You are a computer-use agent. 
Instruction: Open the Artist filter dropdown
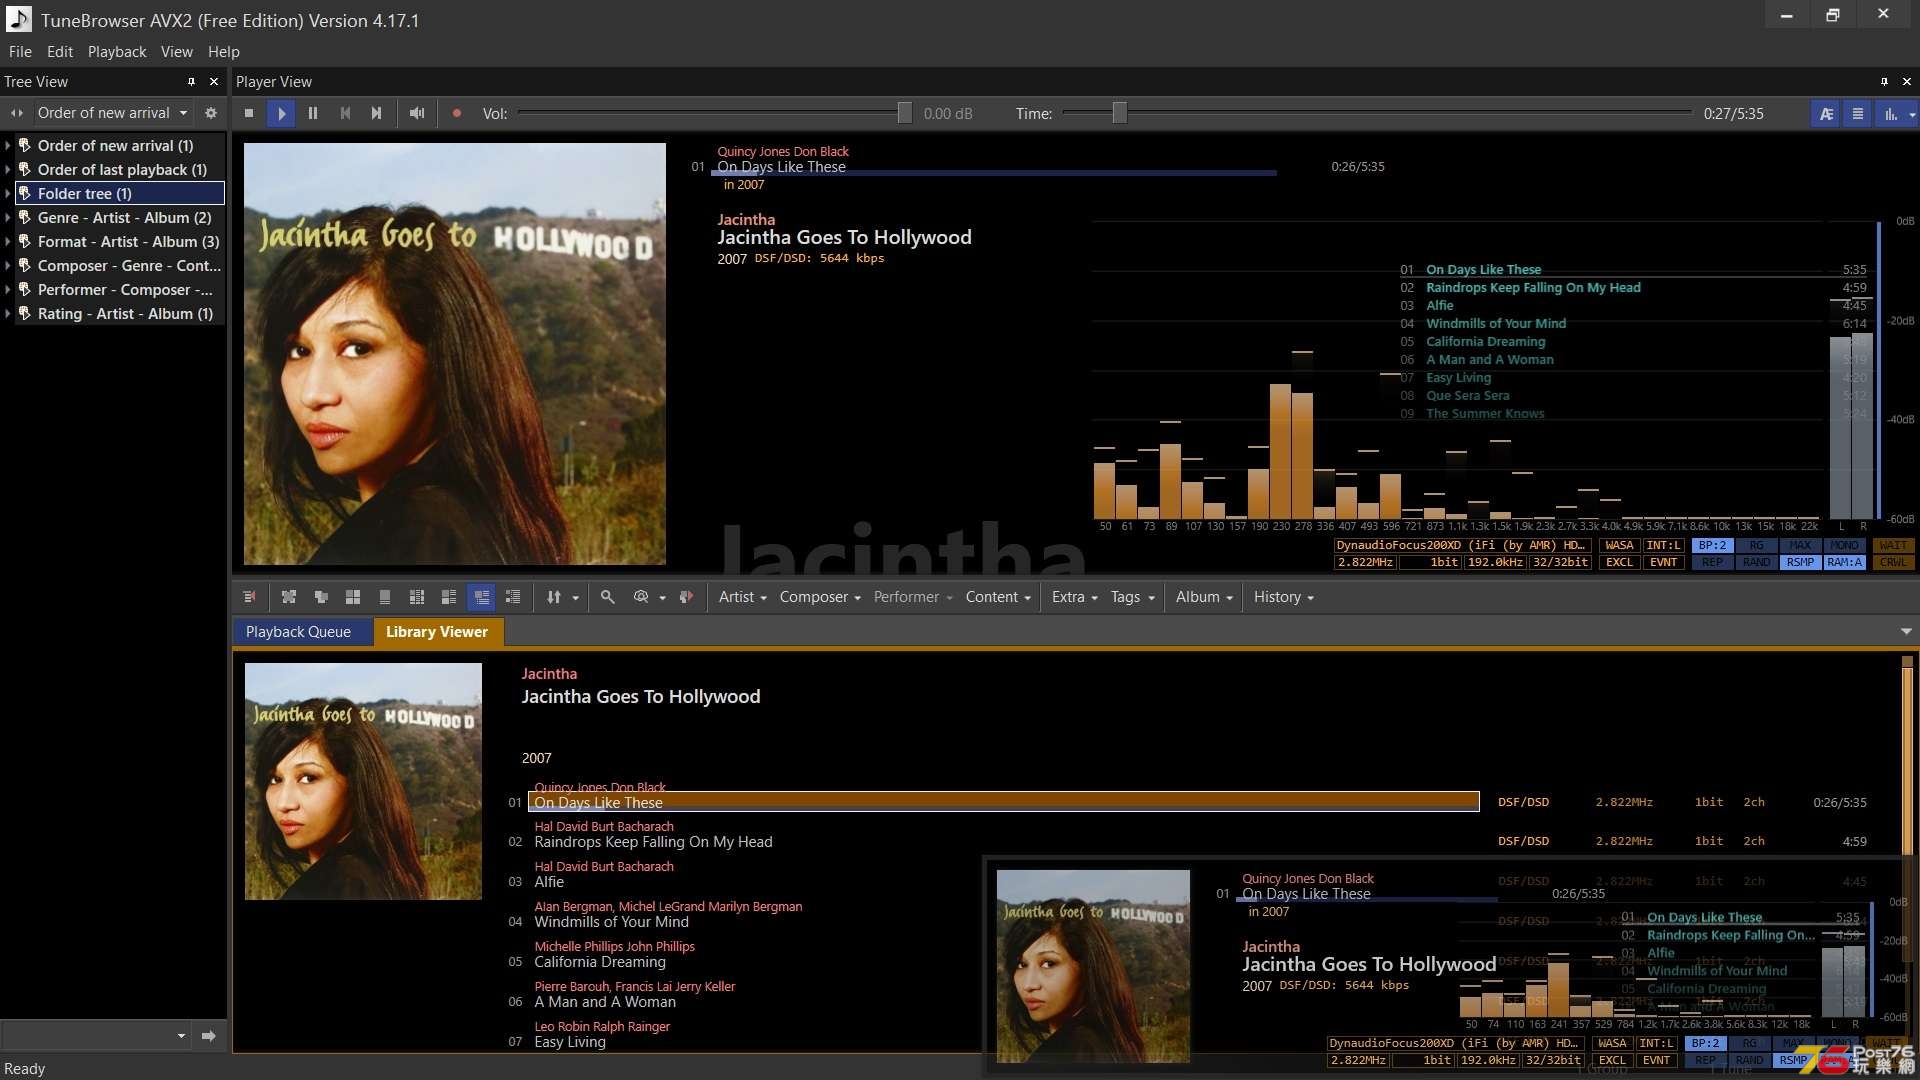click(742, 597)
